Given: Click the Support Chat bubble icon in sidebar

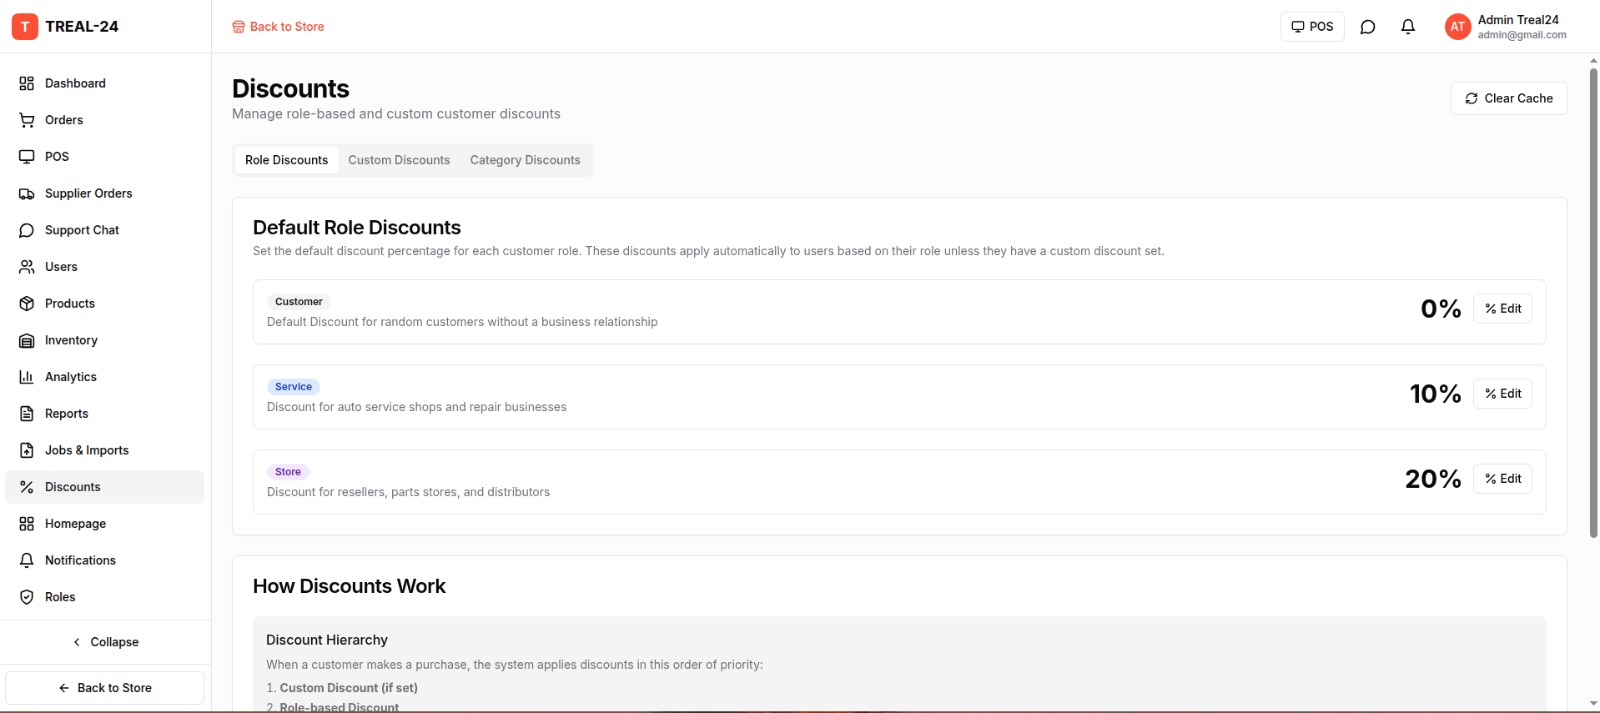Looking at the screenshot, I should click(x=27, y=230).
